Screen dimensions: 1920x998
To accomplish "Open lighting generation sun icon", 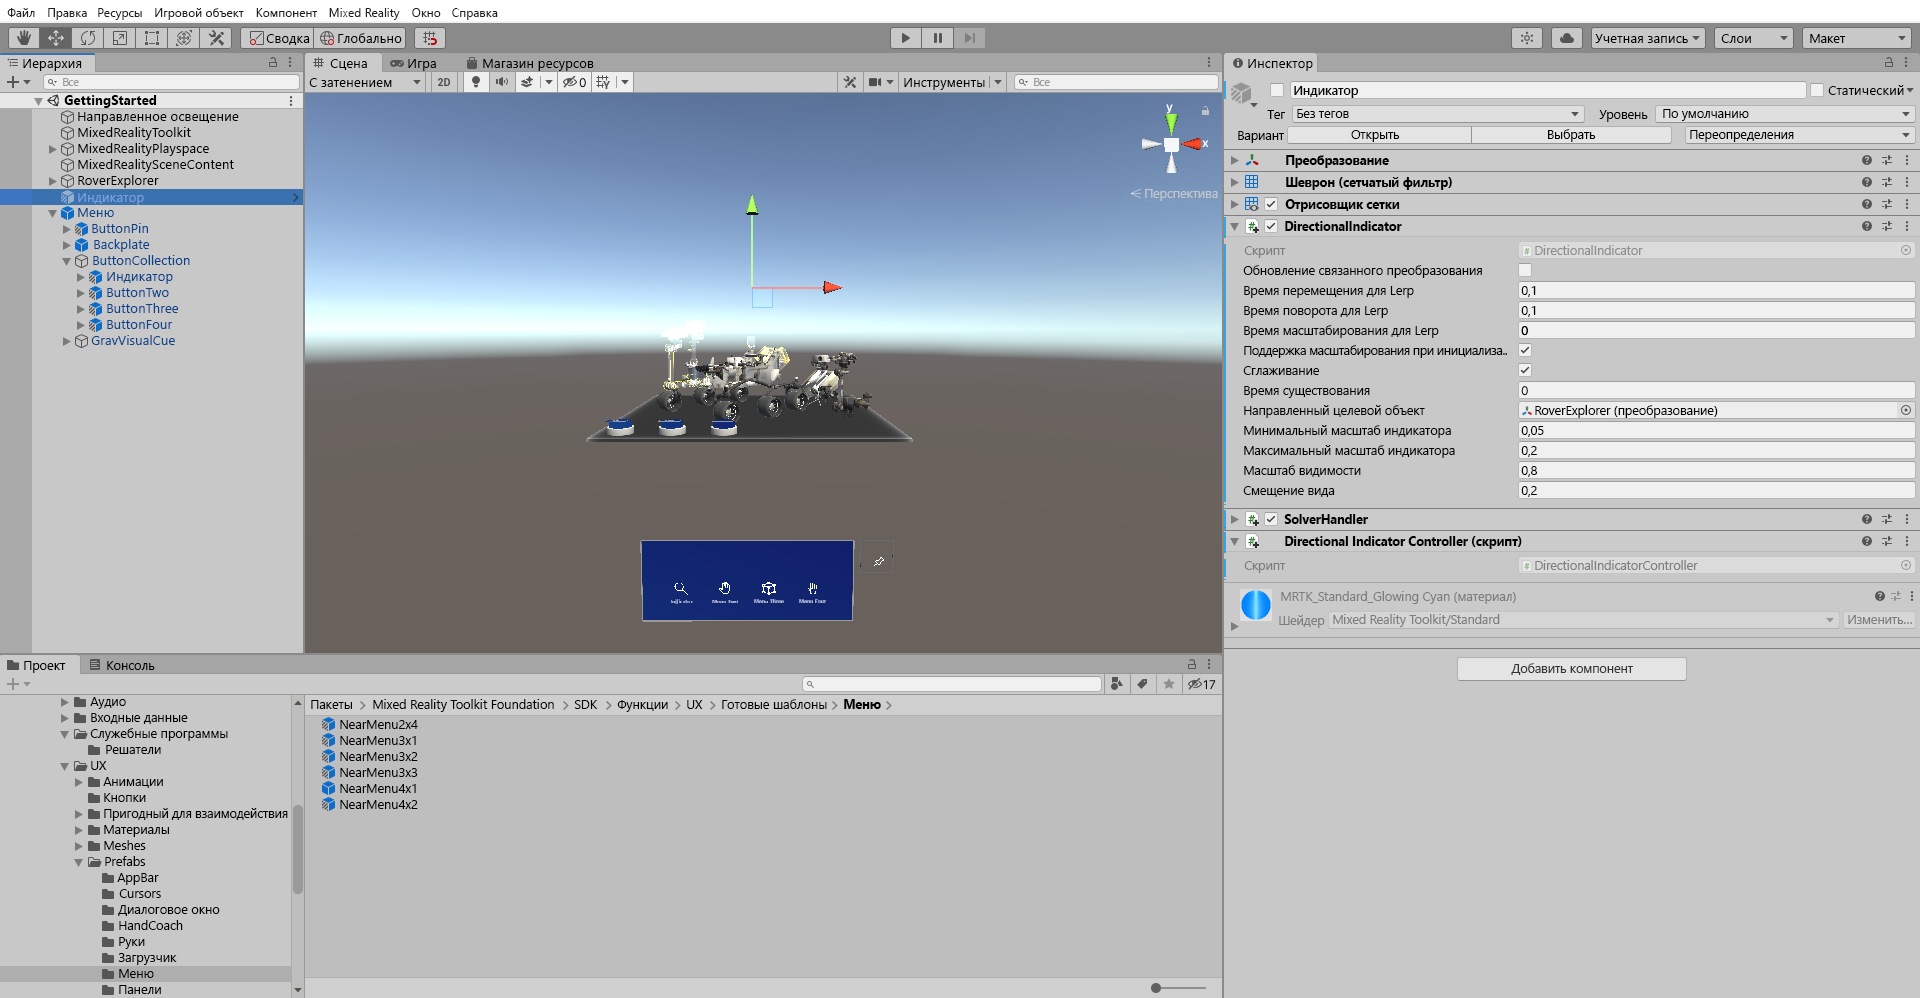I will tap(1526, 38).
